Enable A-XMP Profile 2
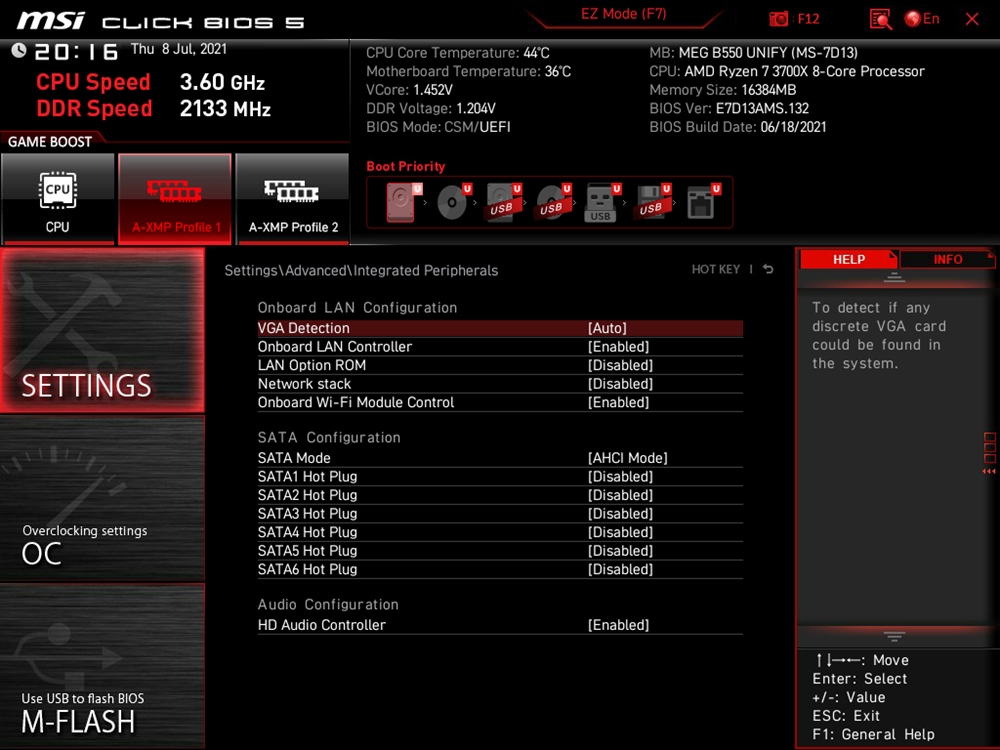The image size is (1000, 750). (x=293, y=198)
